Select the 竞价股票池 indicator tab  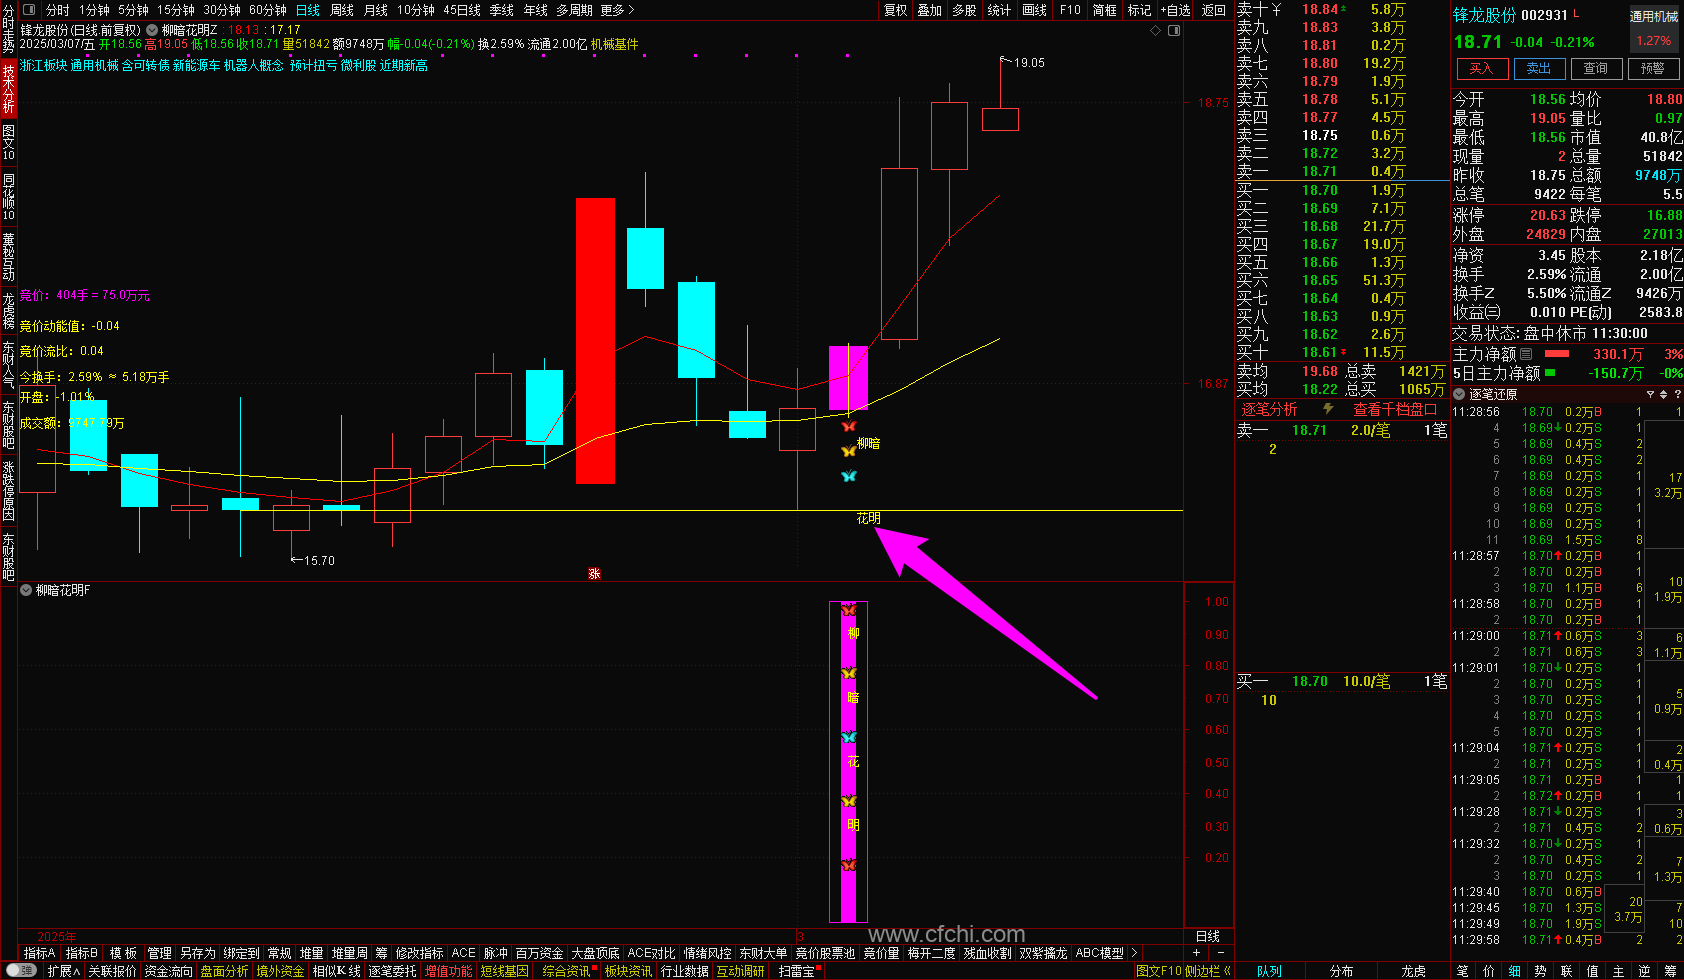[x=825, y=953]
